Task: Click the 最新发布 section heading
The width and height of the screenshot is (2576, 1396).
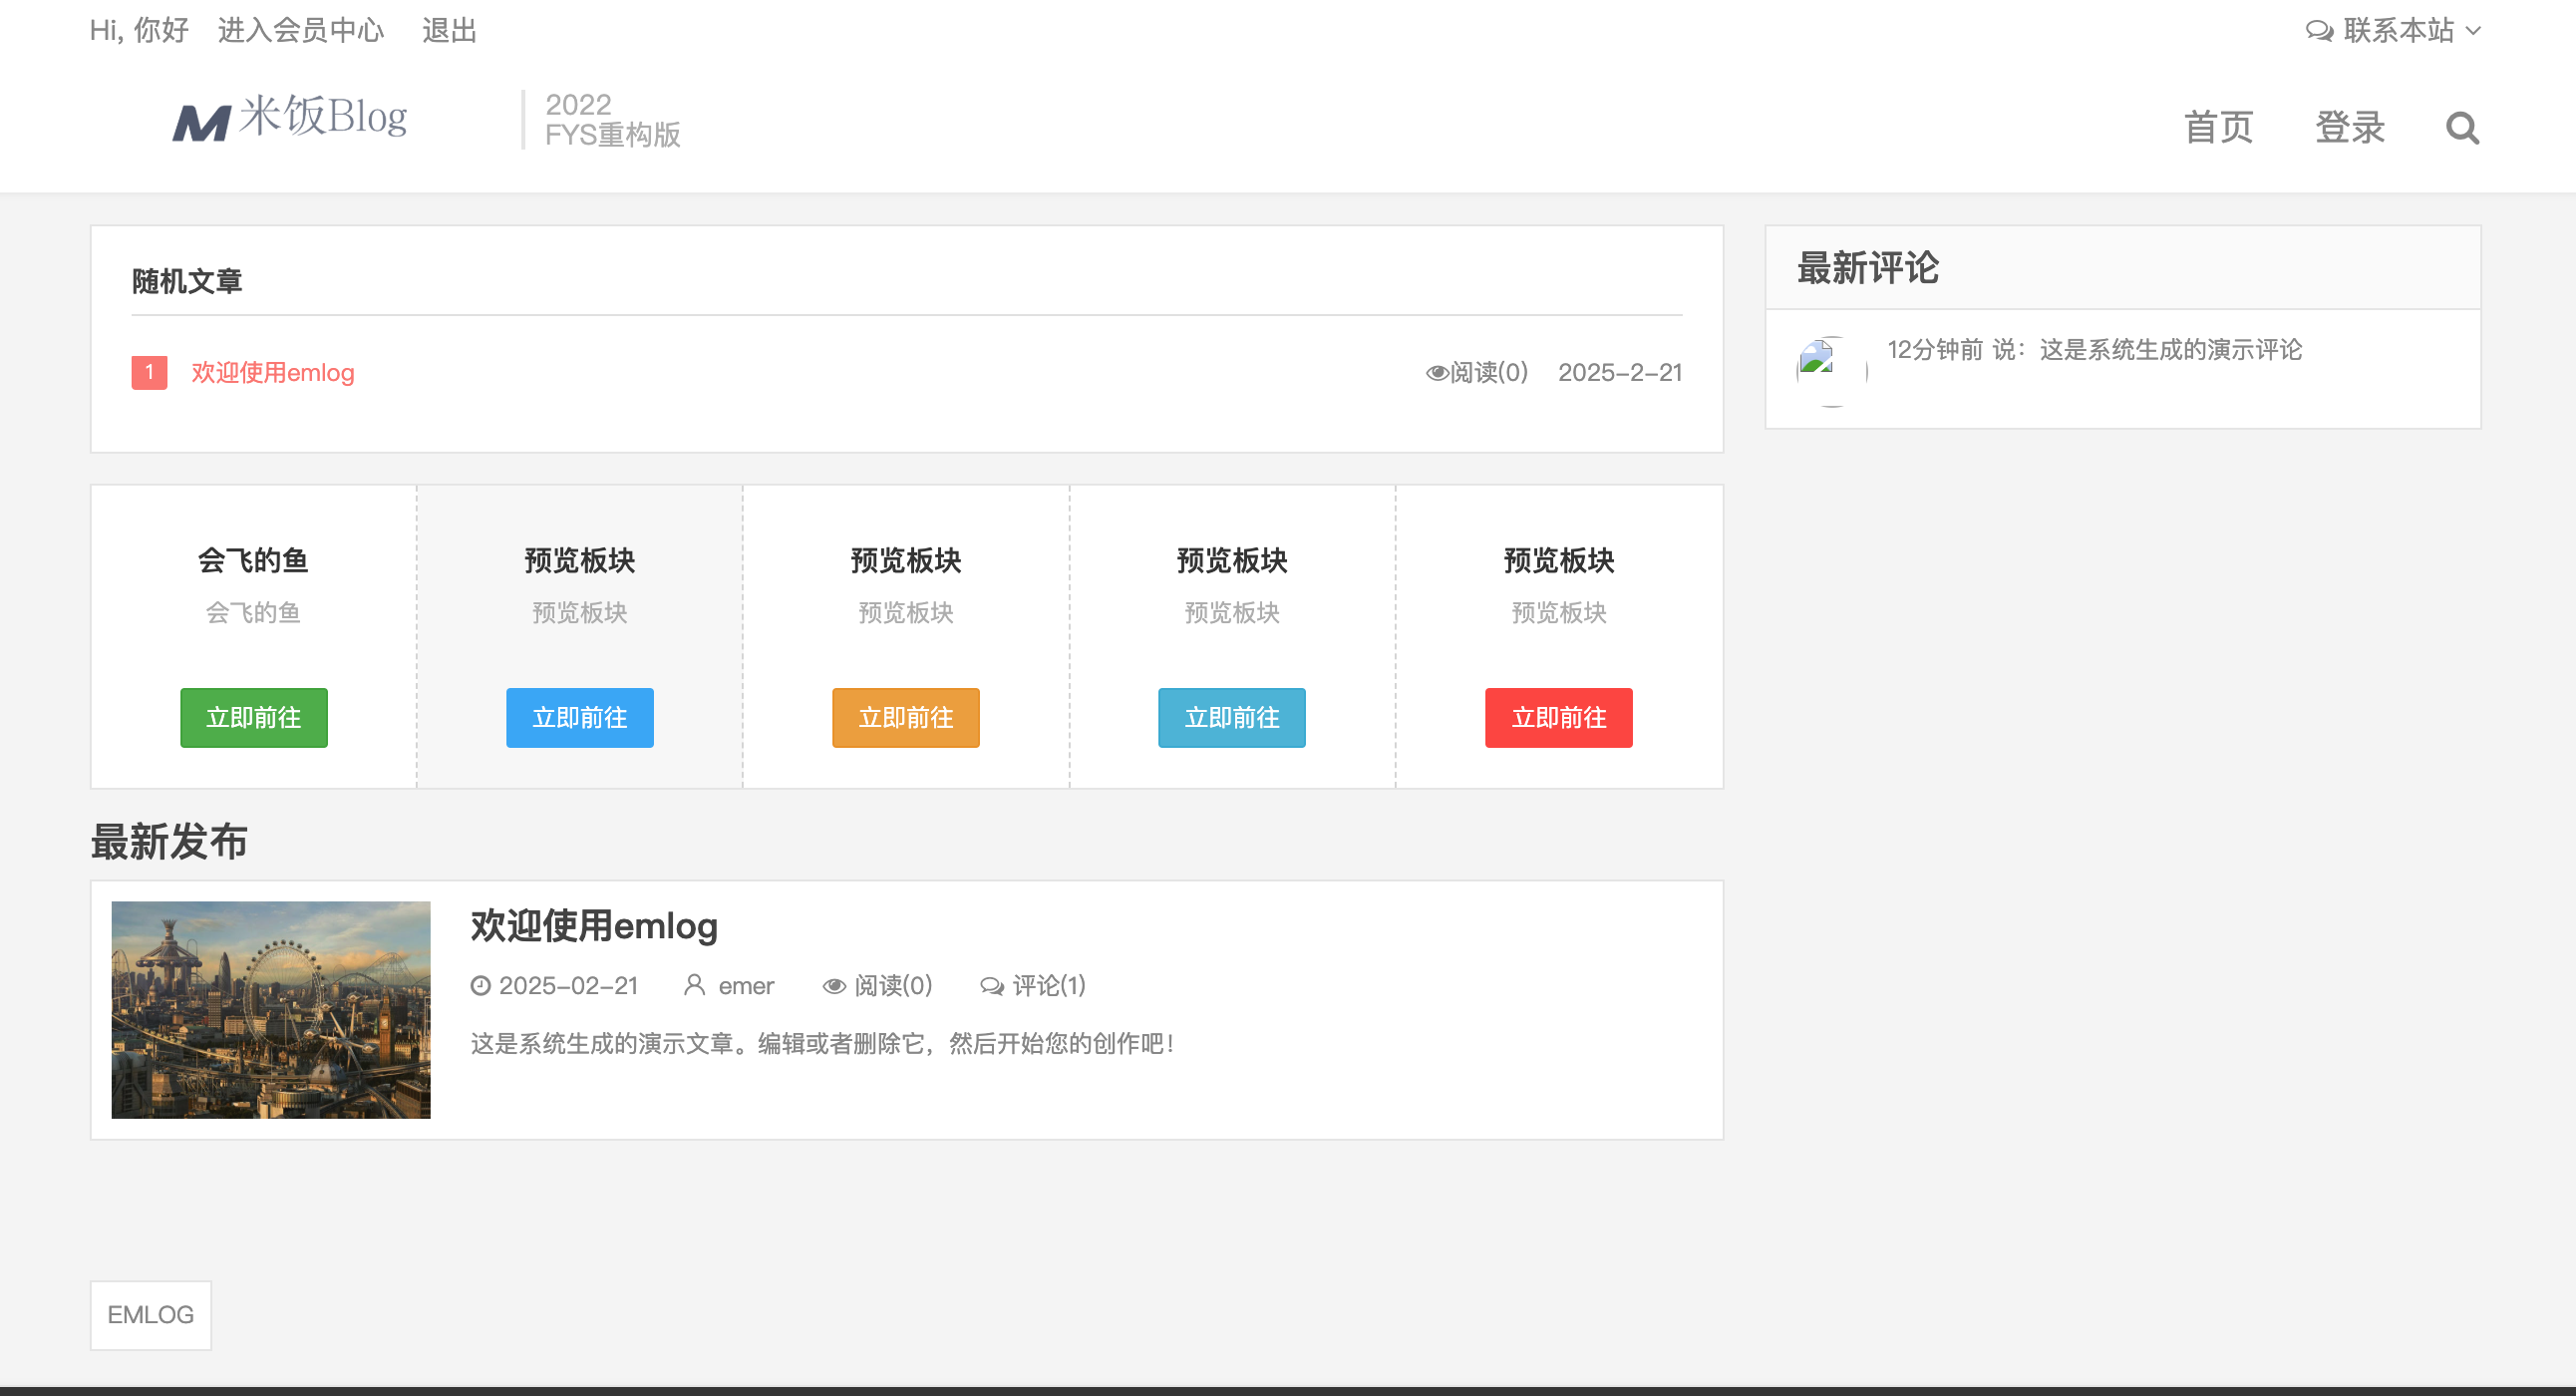Action: (169, 842)
